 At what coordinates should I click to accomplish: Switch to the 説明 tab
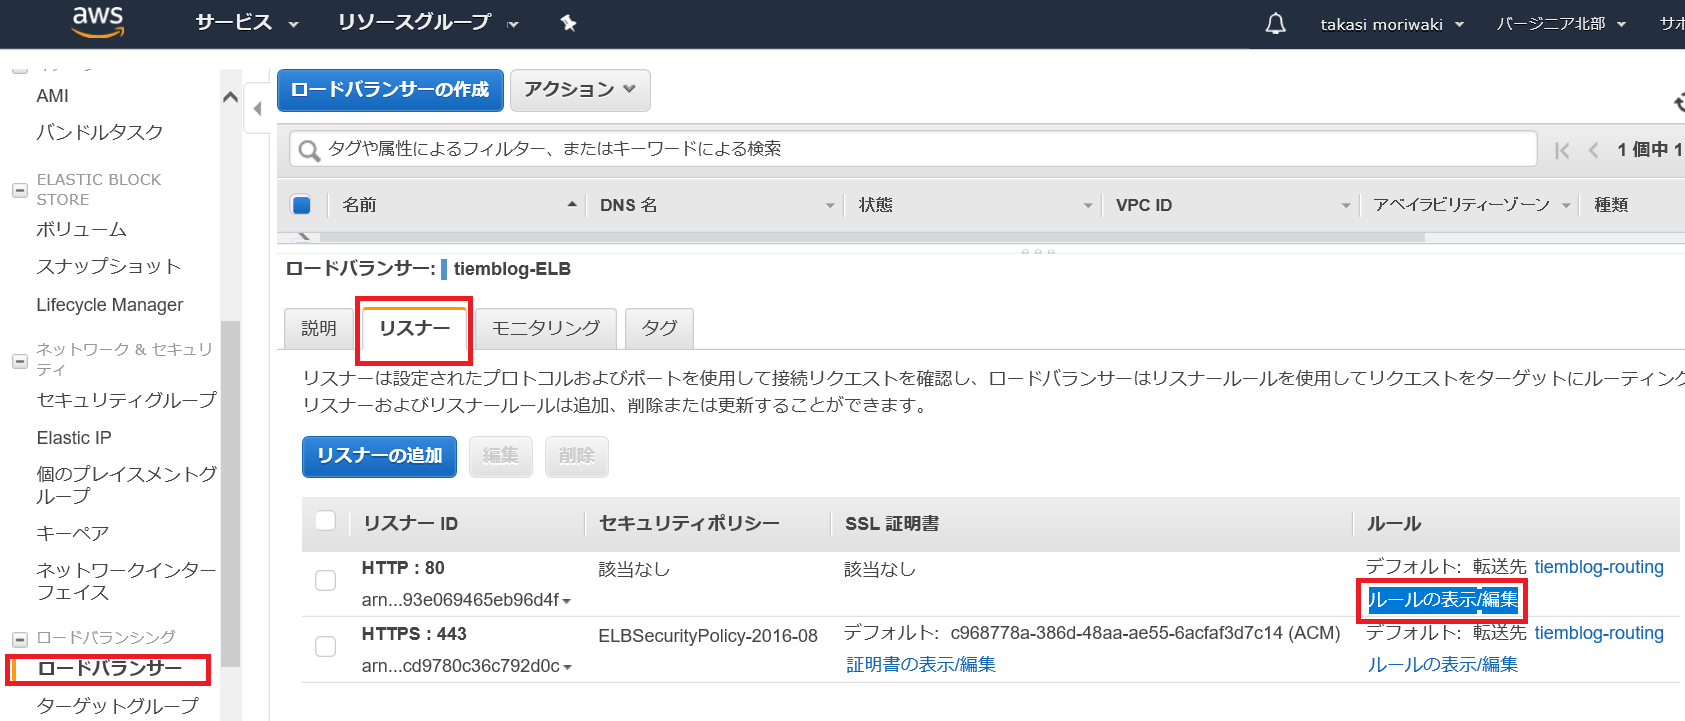coord(318,328)
